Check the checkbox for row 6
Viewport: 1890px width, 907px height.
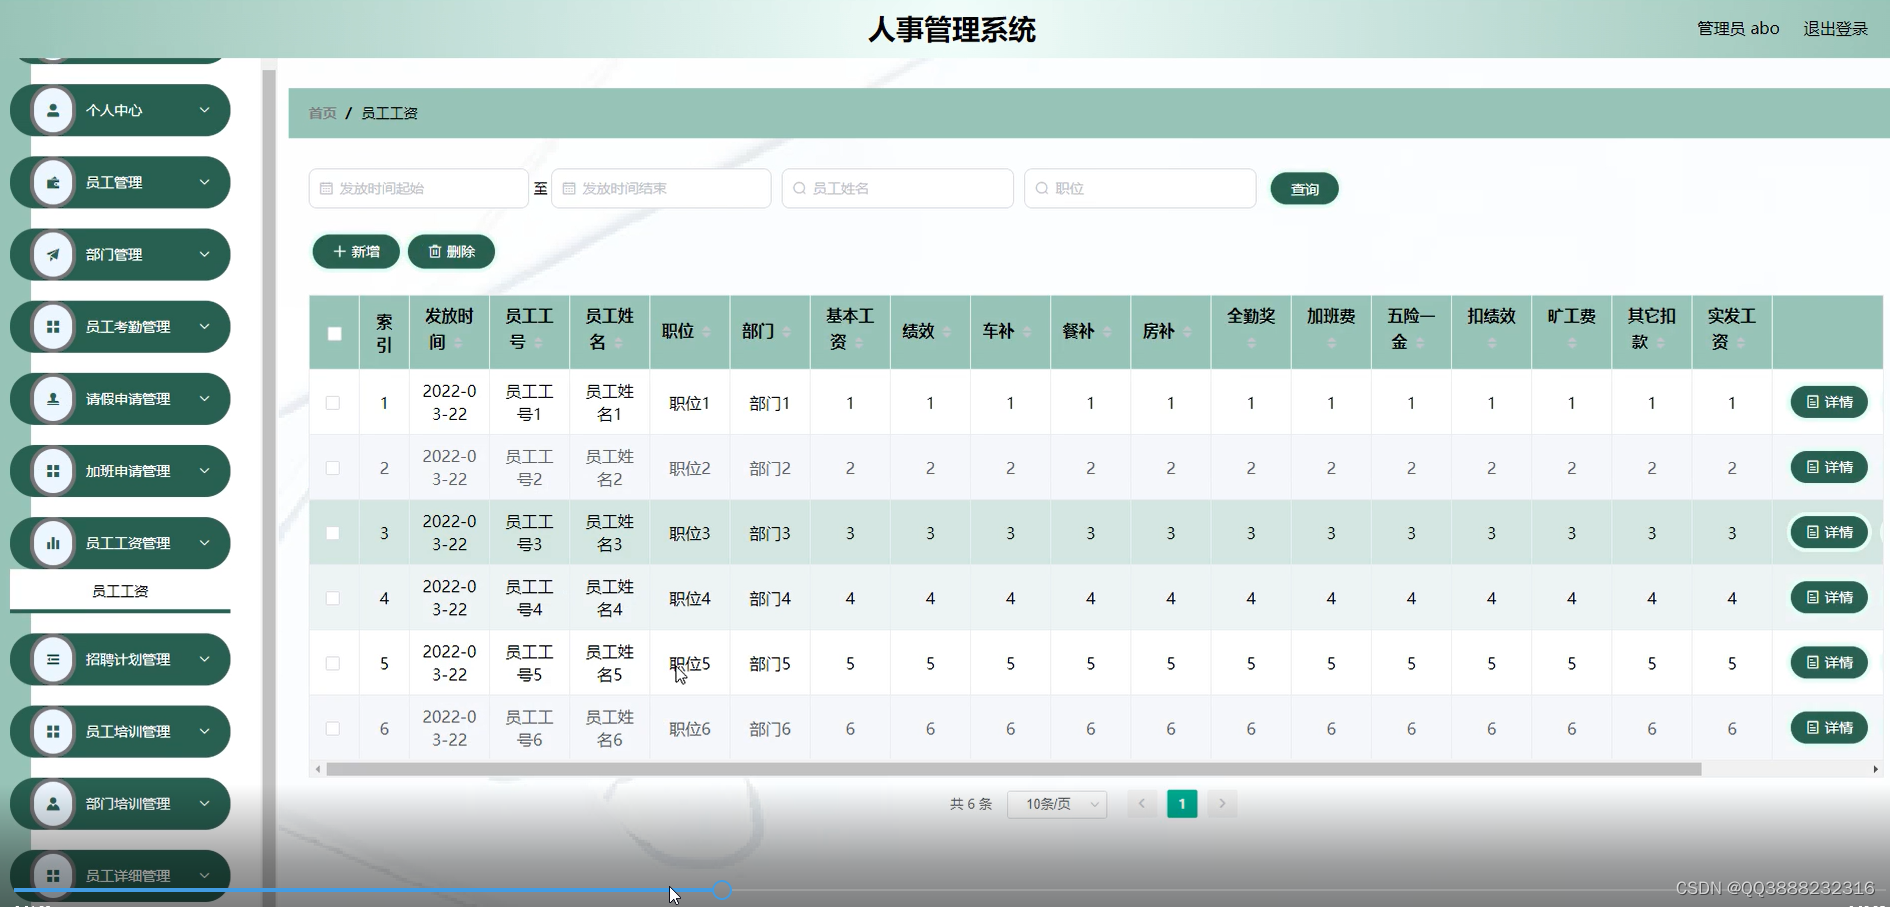pos(333,728)
